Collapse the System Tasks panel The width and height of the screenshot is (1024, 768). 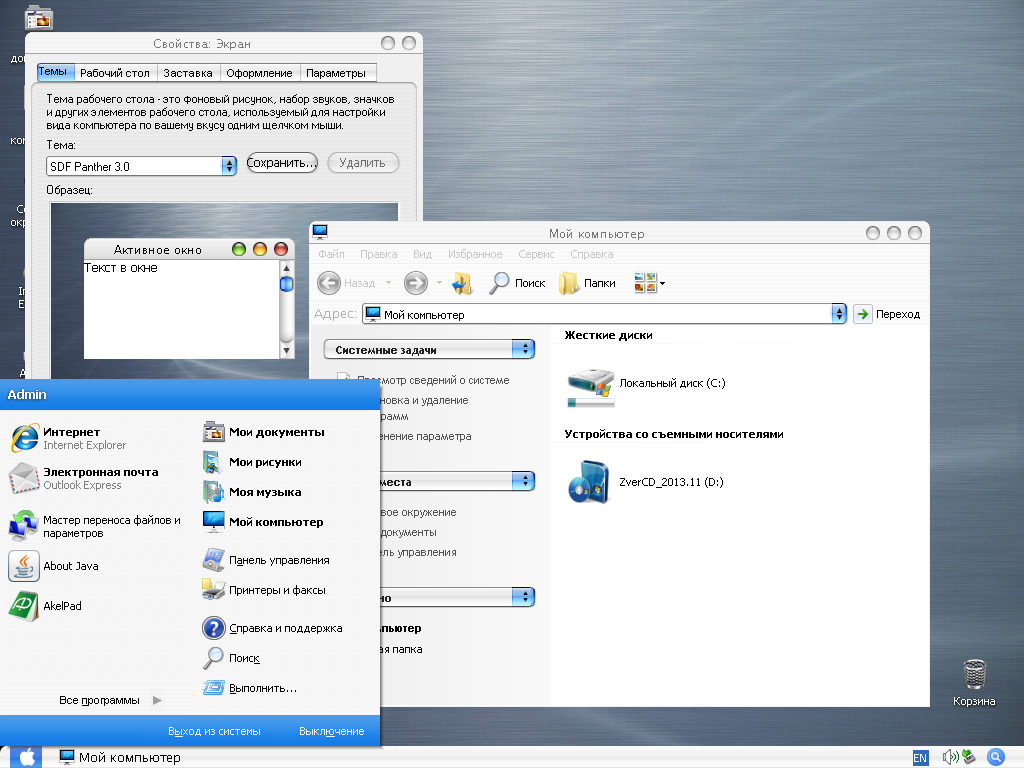tap(525, 349)
